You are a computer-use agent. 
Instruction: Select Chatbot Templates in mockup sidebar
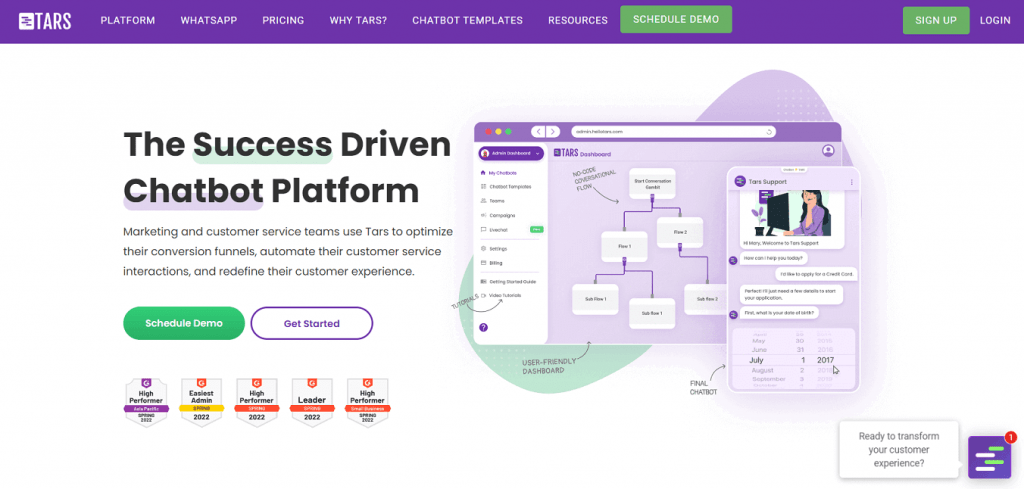click(505, 187)
